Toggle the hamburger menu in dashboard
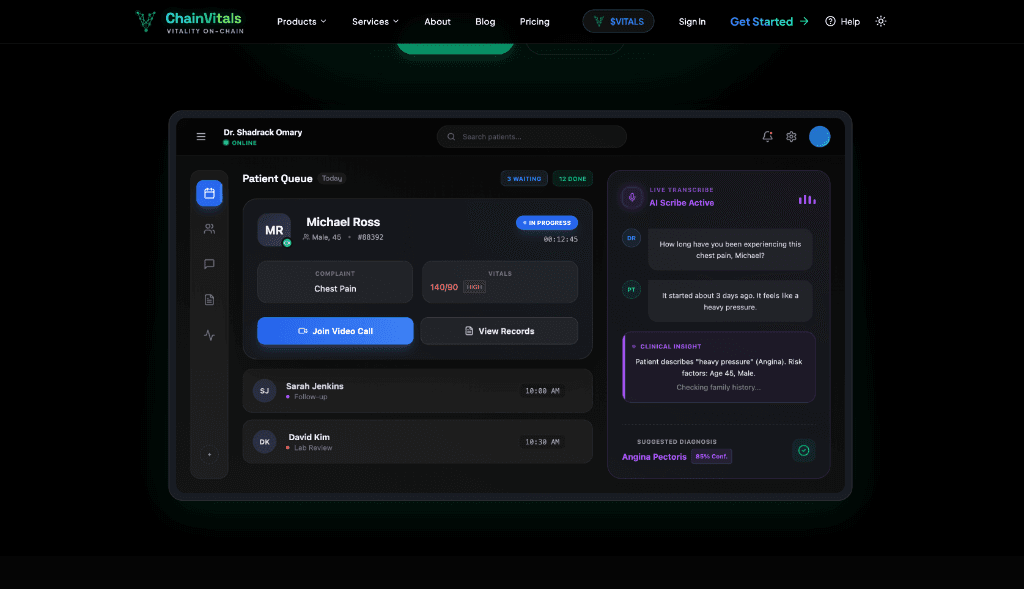1024x589 pixels. [x=201, y=137]
